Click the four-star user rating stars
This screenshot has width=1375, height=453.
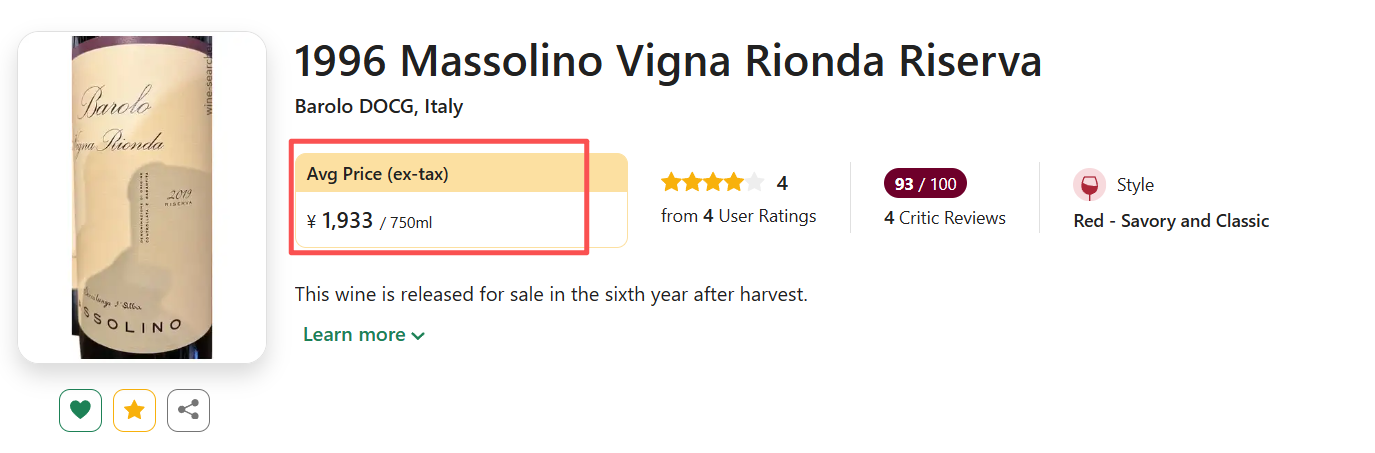712,183
